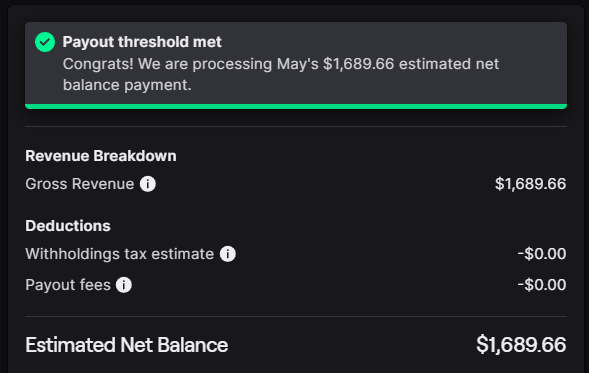Click the Estimated Net Balance total amount
The width and height of the screenshot is (589, 373).
pyautogui.click(x=521, y=345)
